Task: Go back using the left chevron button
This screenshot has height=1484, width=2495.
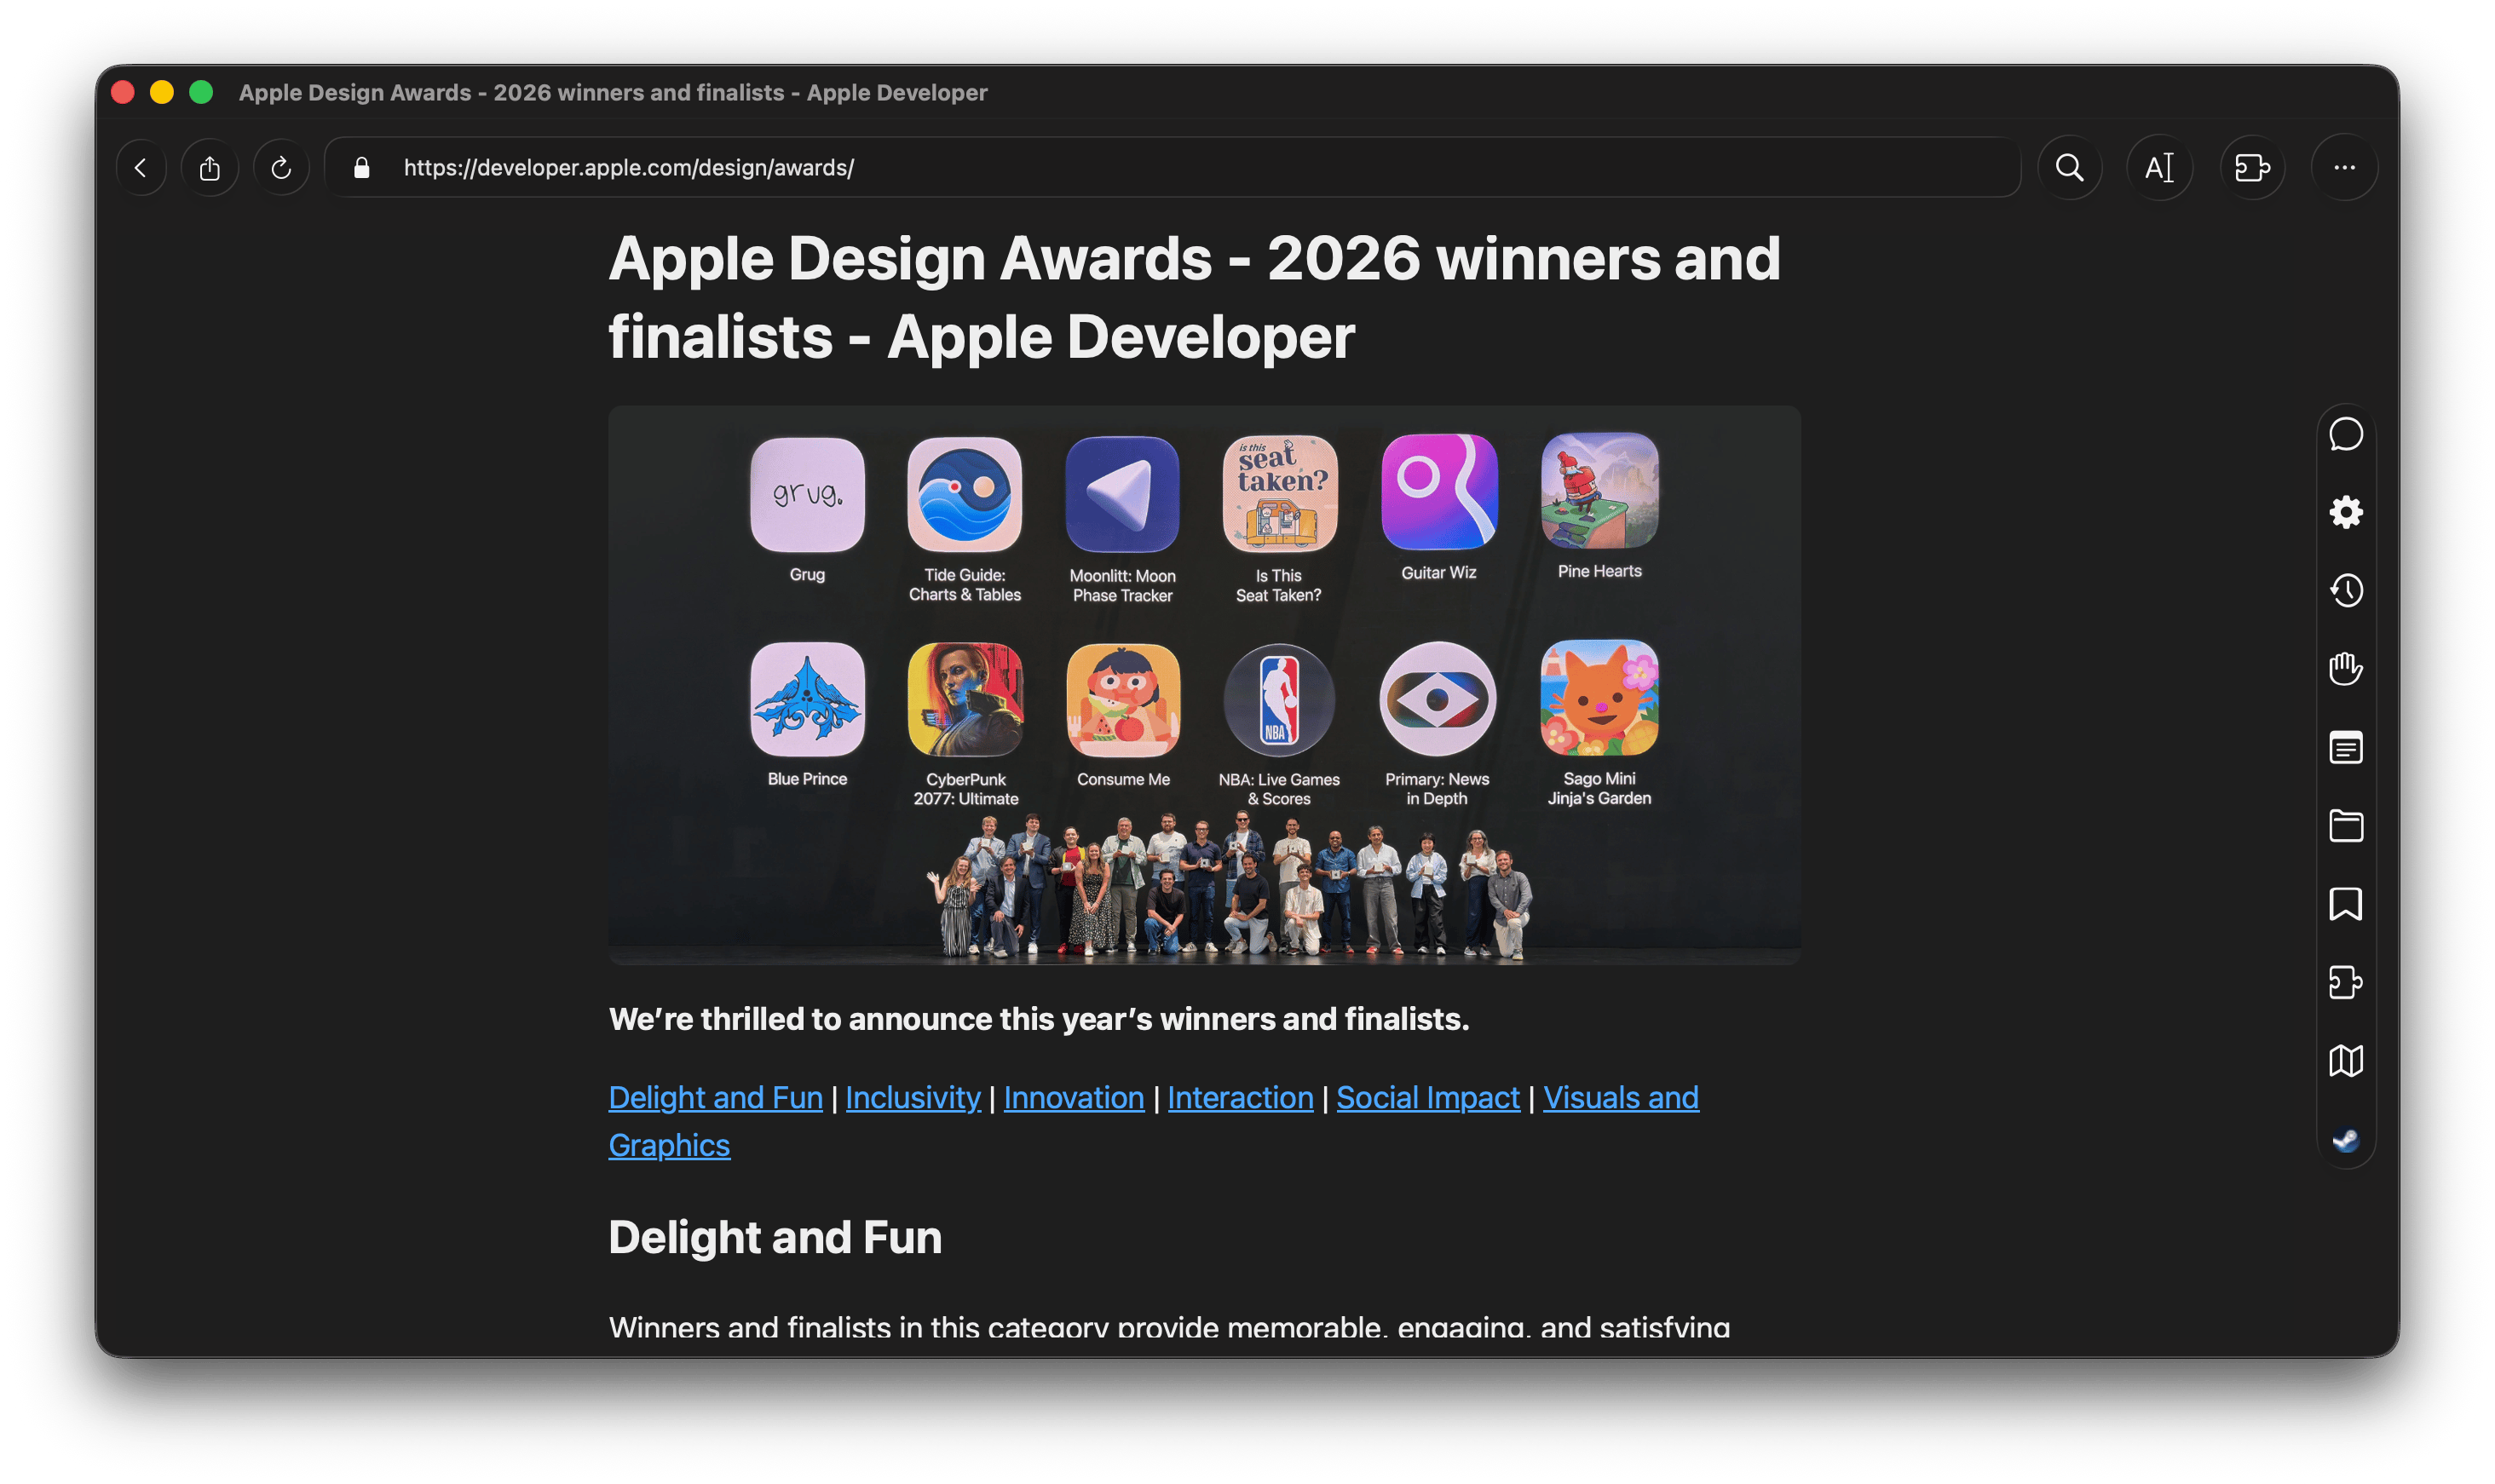Action: point(141,168)
